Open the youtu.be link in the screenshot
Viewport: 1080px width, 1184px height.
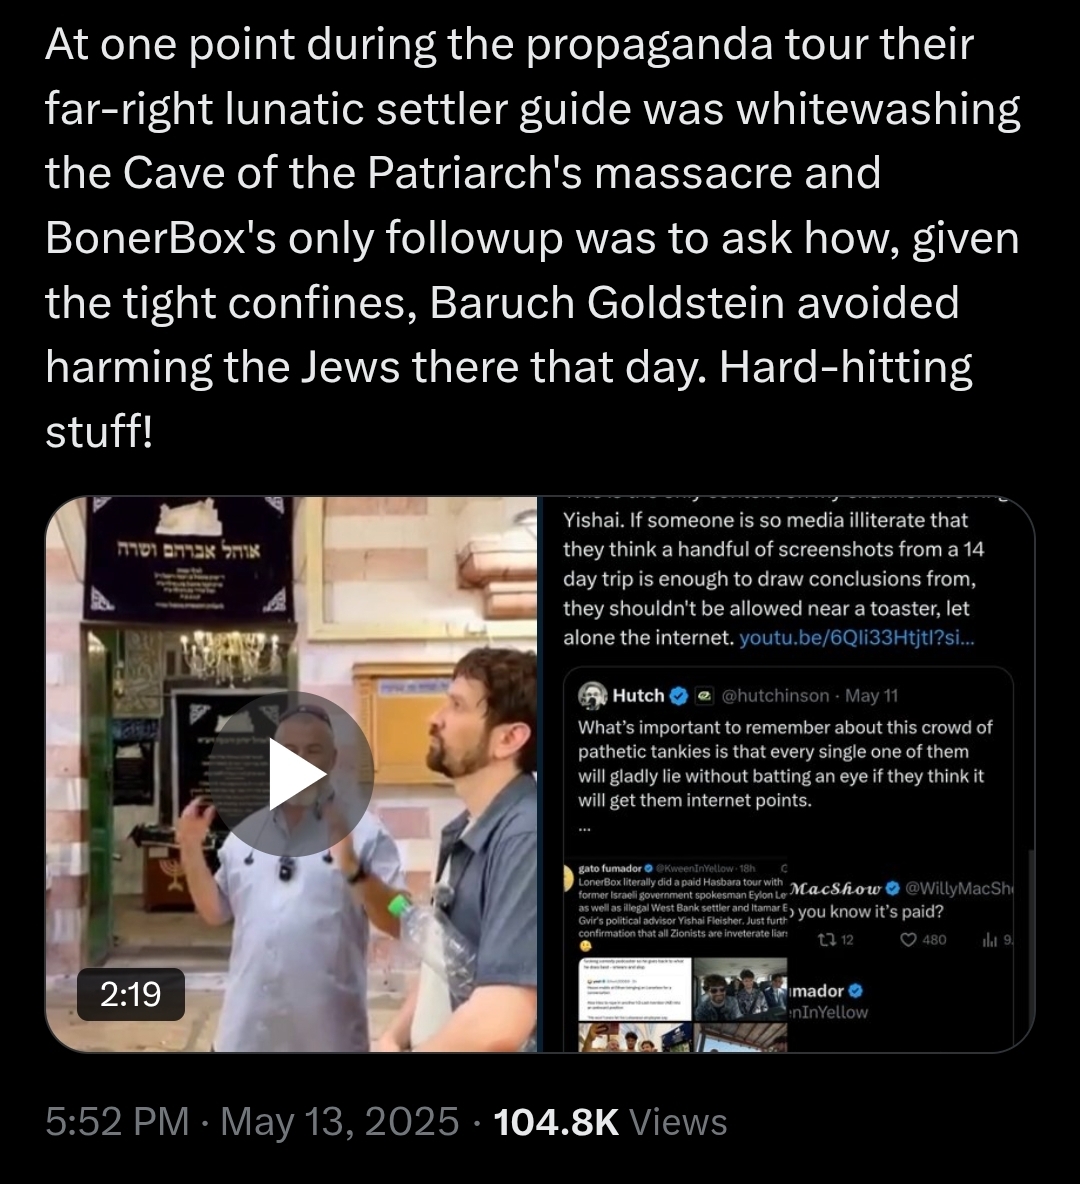pos(856,638)
